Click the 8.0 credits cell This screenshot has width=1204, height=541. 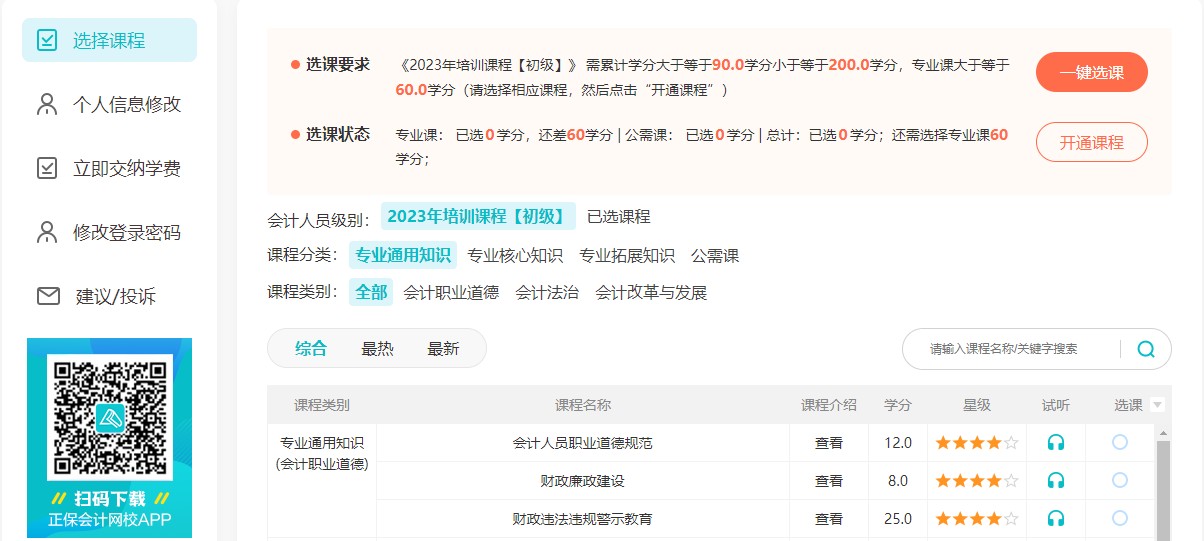pos(898,480)
